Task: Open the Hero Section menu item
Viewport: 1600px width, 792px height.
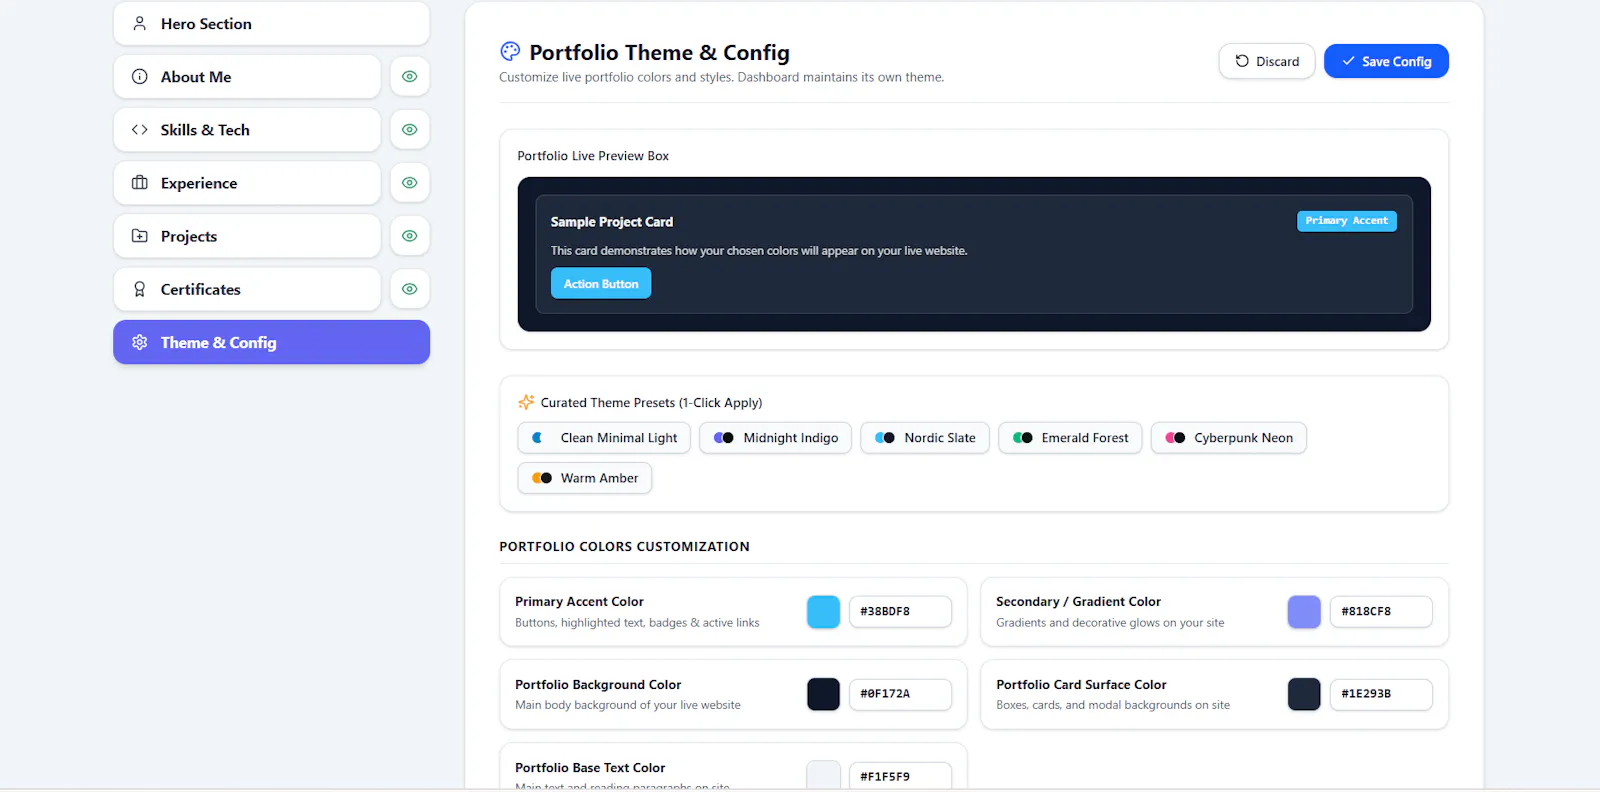Action: [271, 23]
